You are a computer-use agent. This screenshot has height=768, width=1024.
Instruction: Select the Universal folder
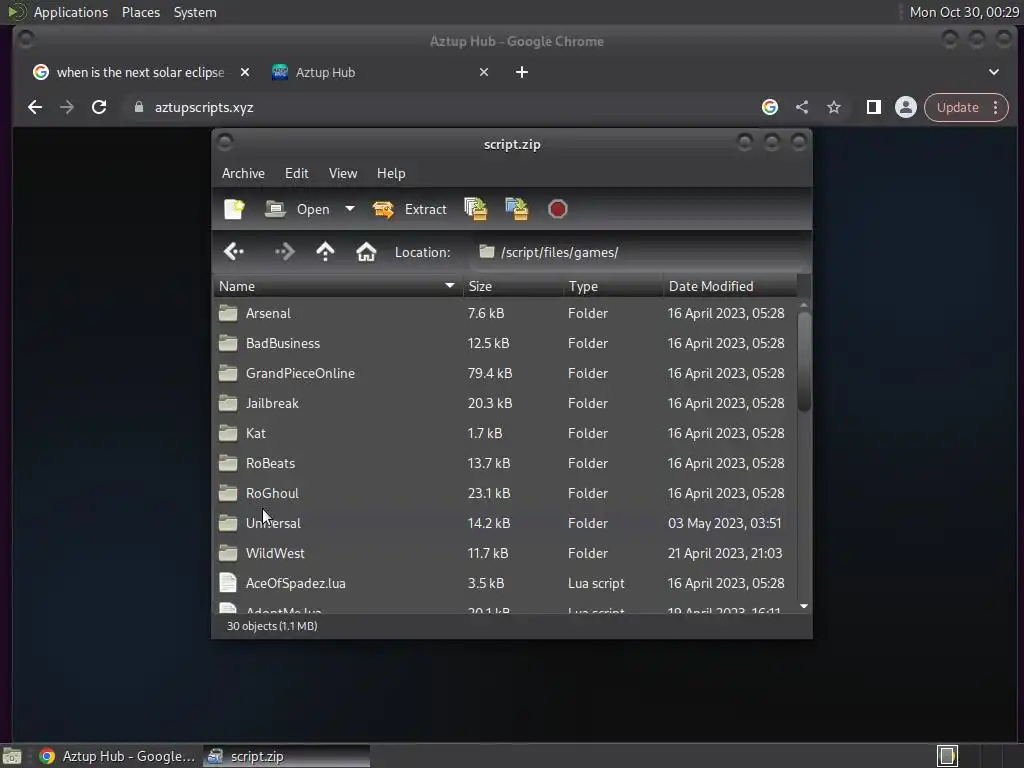click(x=505, y=524)
